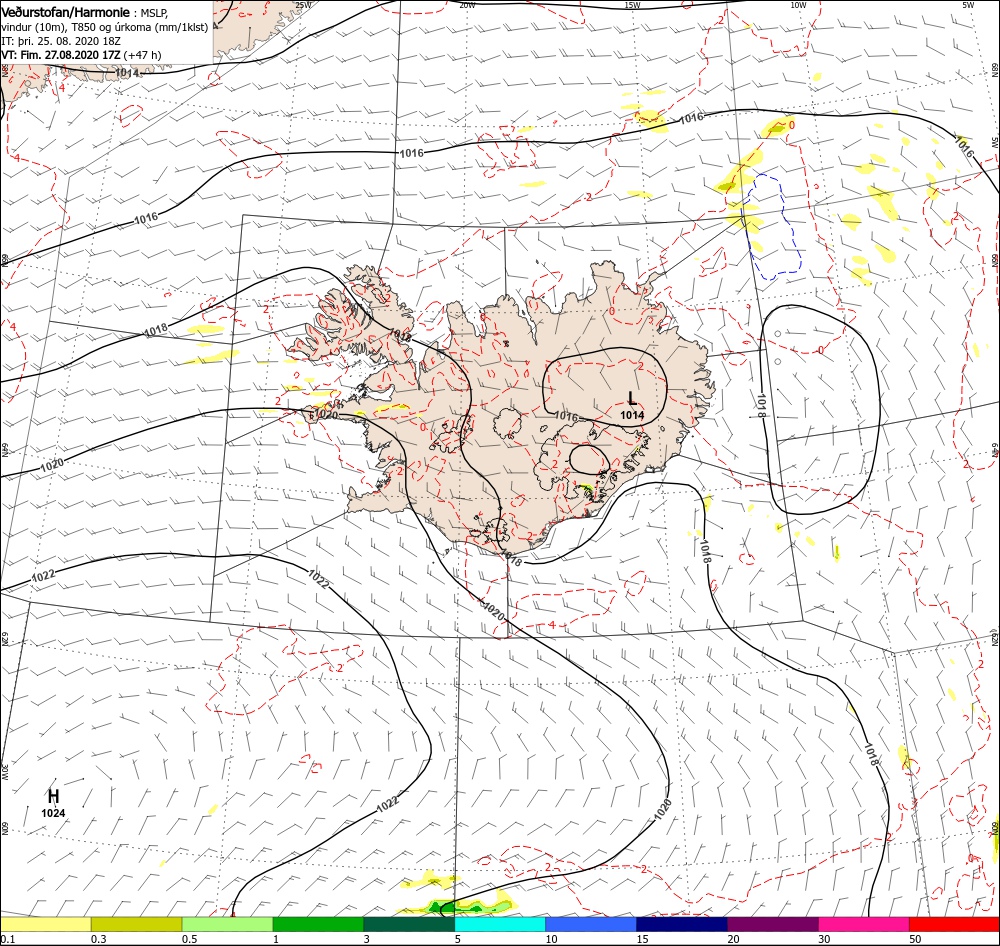
Task: Click the '10W' longitude label
Action: tap(798, 5)
